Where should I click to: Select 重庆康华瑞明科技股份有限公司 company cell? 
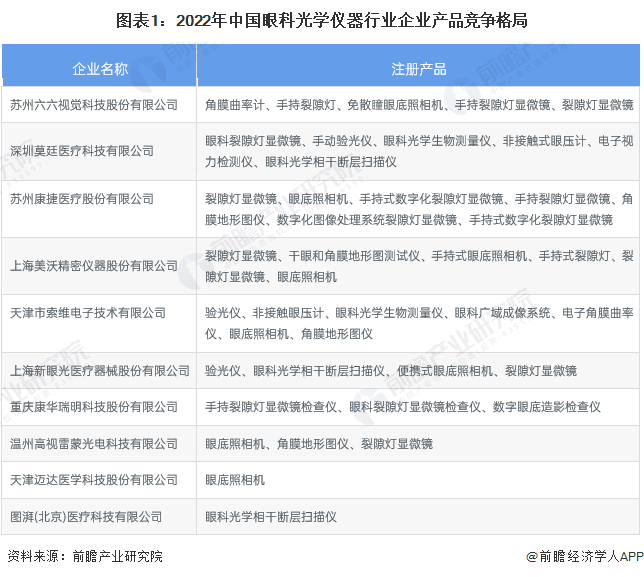(x=99, y=407)
